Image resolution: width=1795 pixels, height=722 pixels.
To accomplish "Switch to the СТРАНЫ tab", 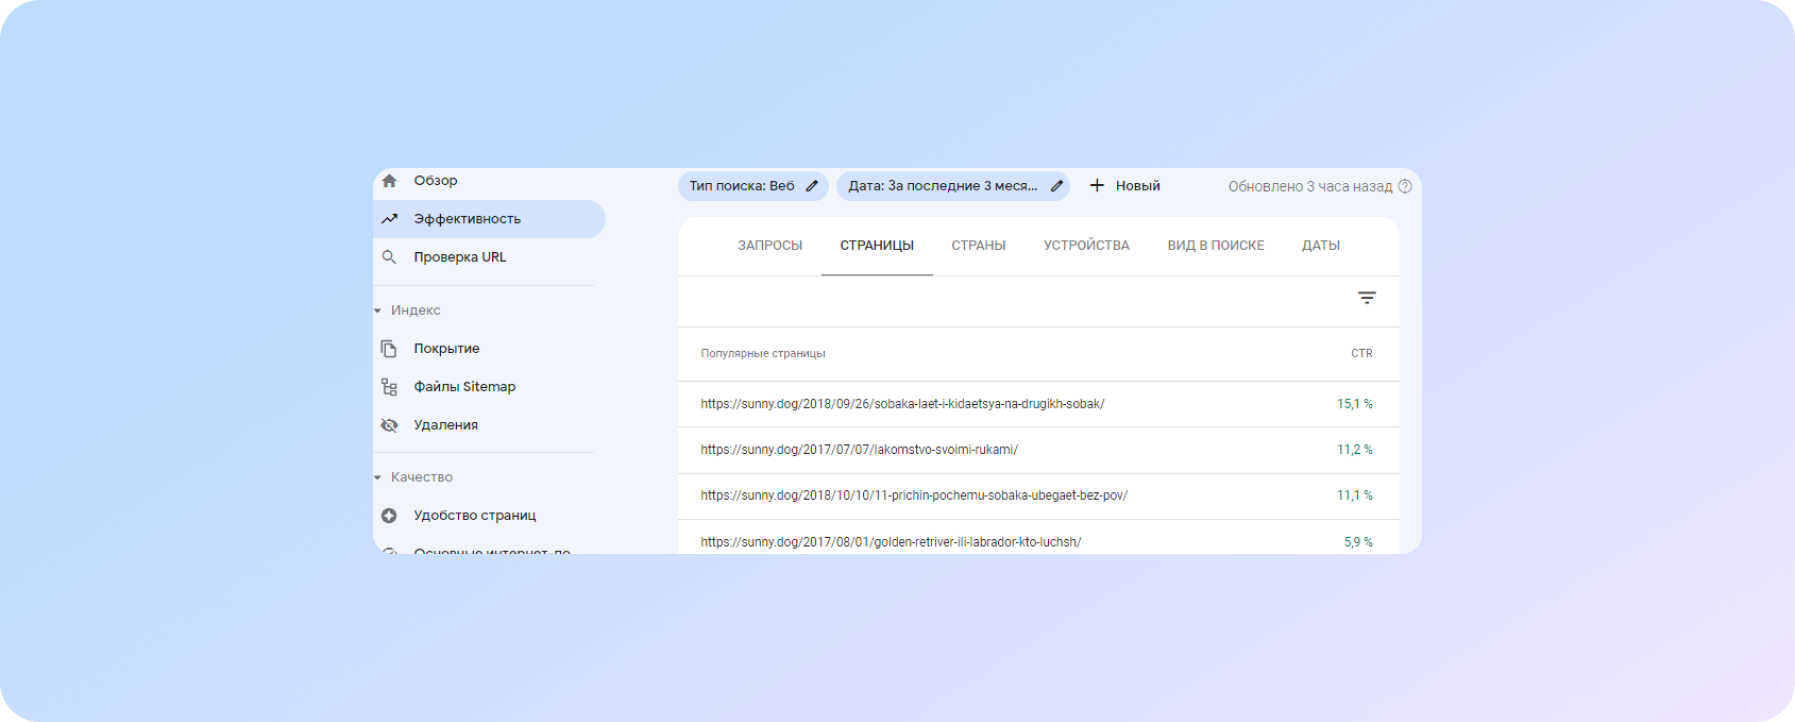I will click(979, 245).
